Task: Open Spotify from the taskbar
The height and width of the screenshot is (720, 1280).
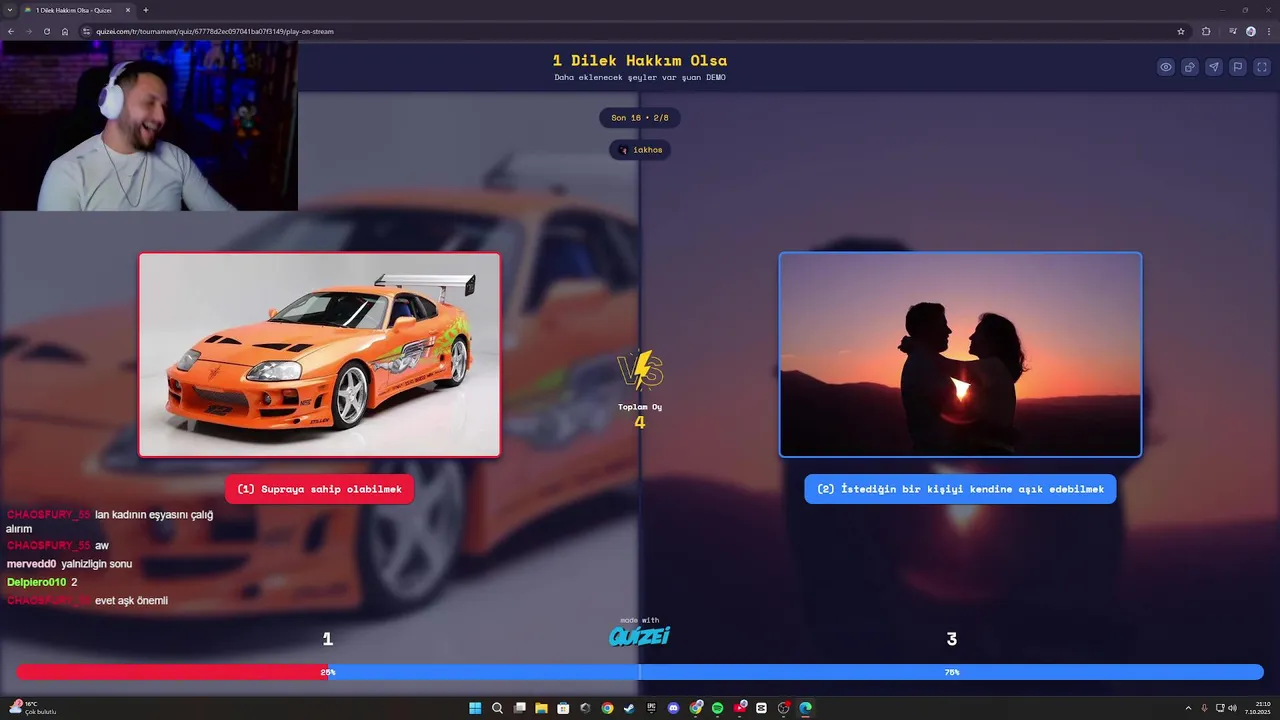Action: click(717, 708)
